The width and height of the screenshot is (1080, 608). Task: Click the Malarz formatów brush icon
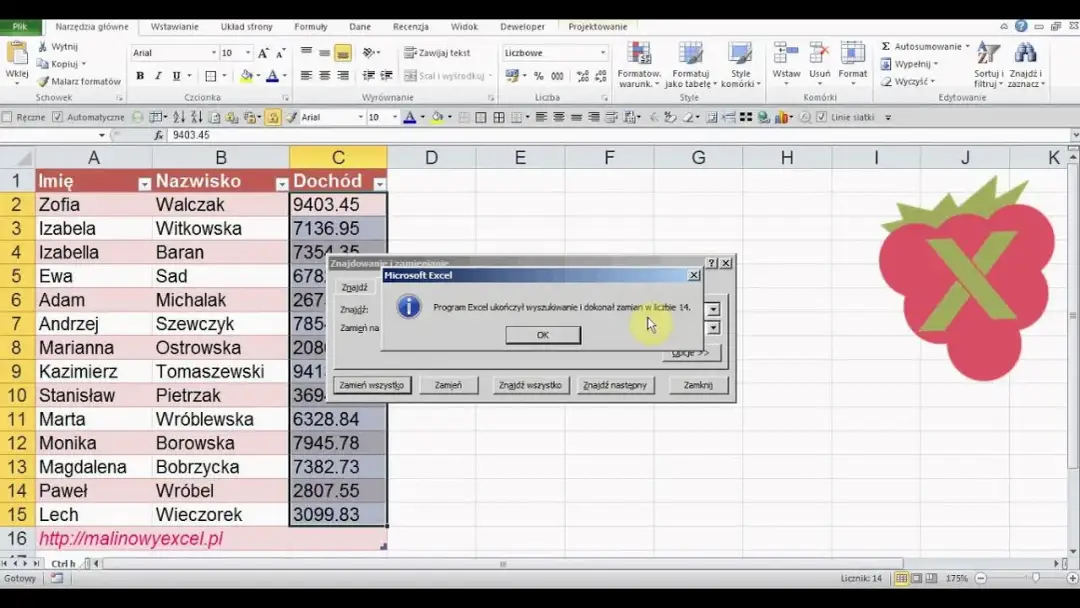coord(43,82)
